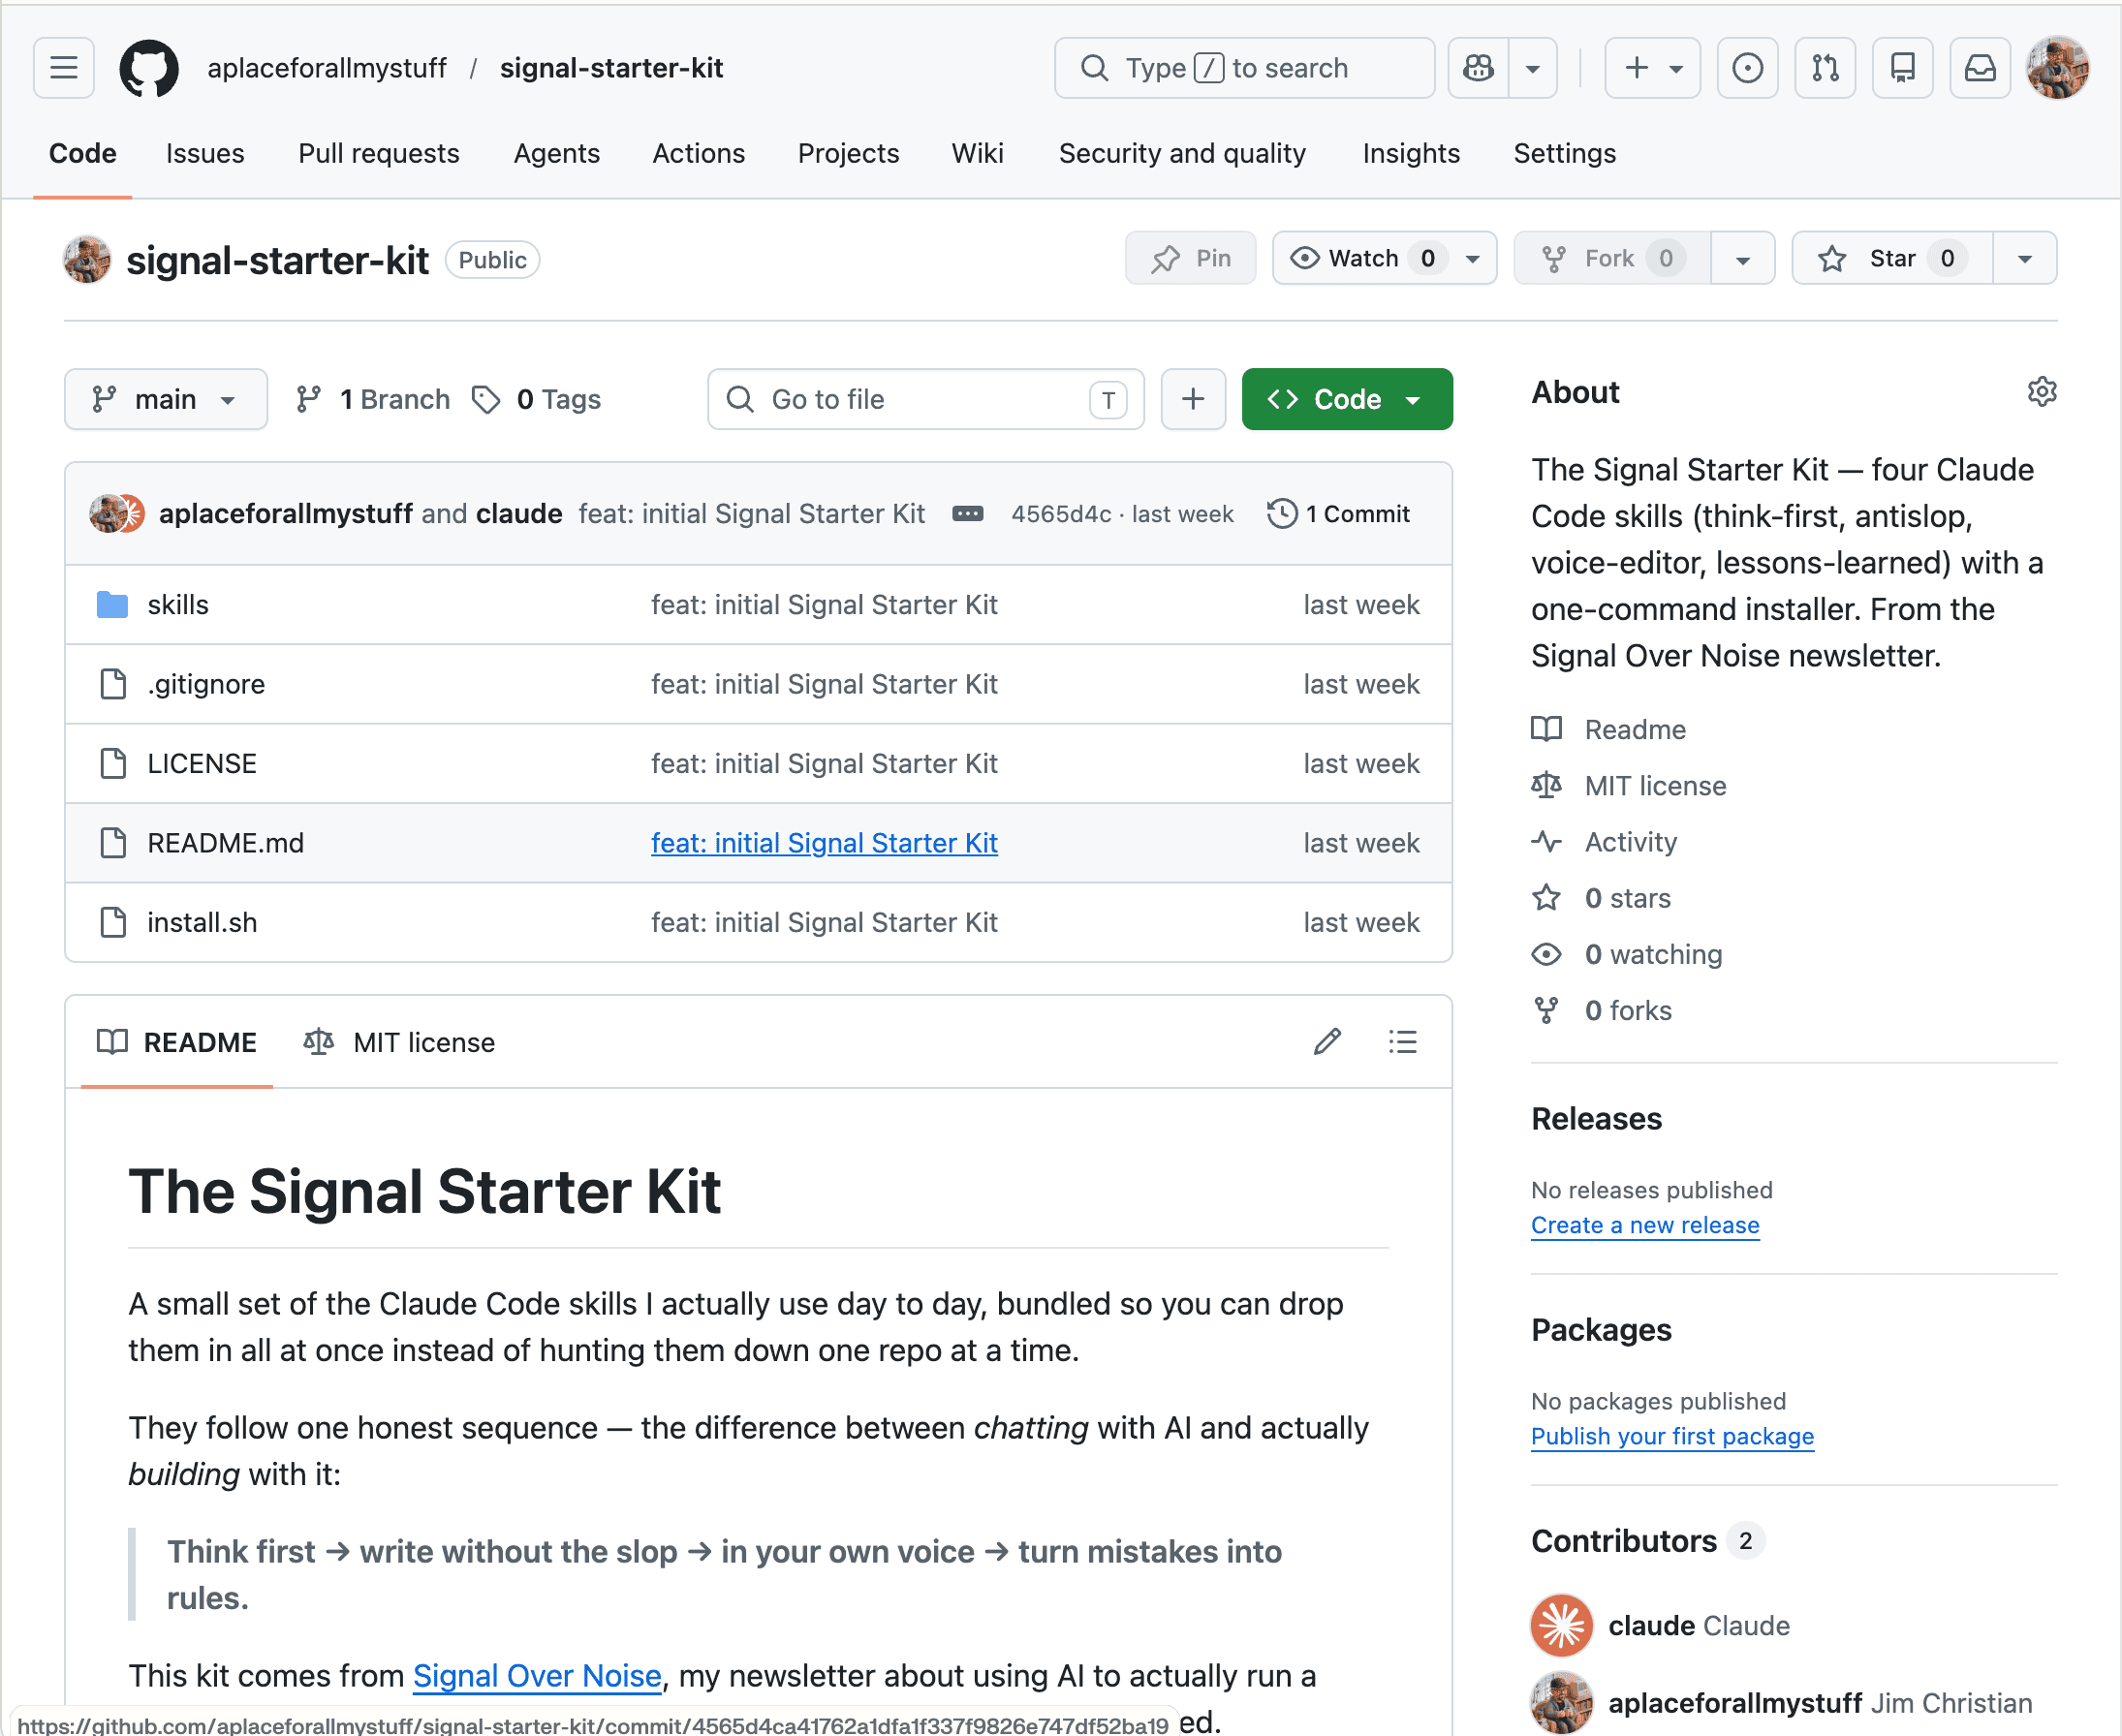
Task: Open aplaceforallmystuff Jim Christian contributor
Action: point(1781,1703)
